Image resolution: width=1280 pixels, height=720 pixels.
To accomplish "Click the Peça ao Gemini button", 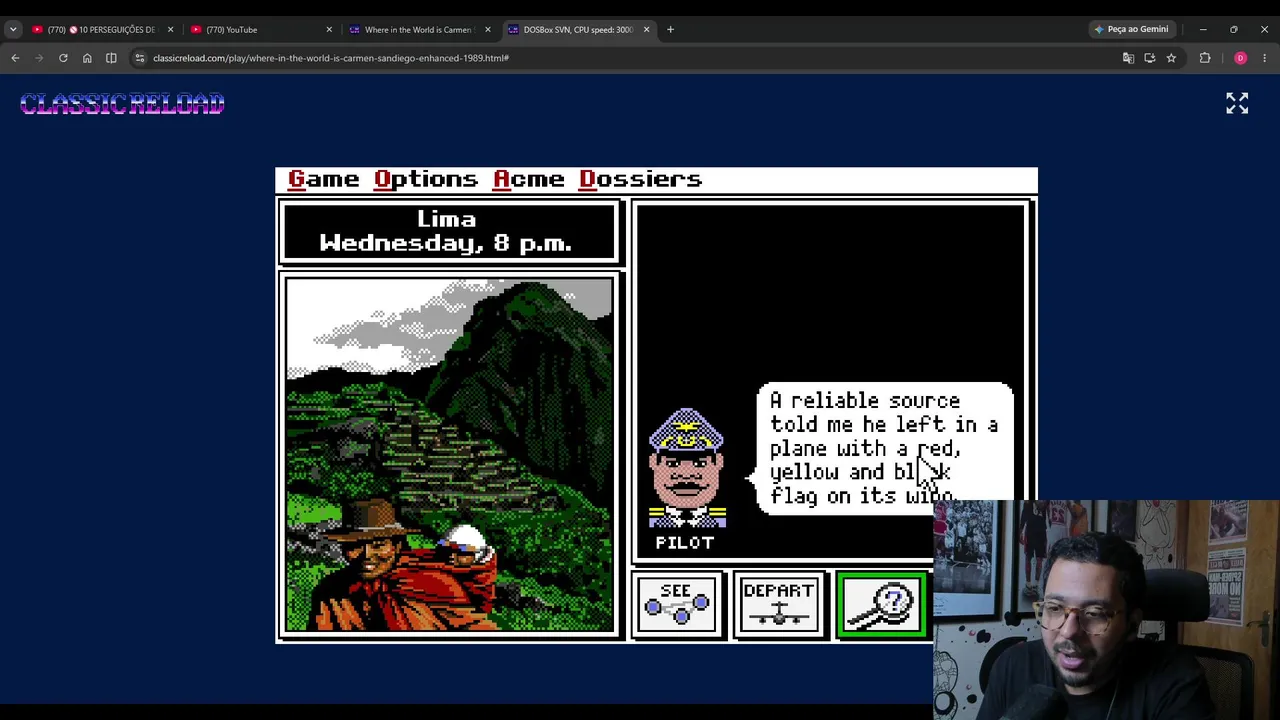I will coord(1131,29).
